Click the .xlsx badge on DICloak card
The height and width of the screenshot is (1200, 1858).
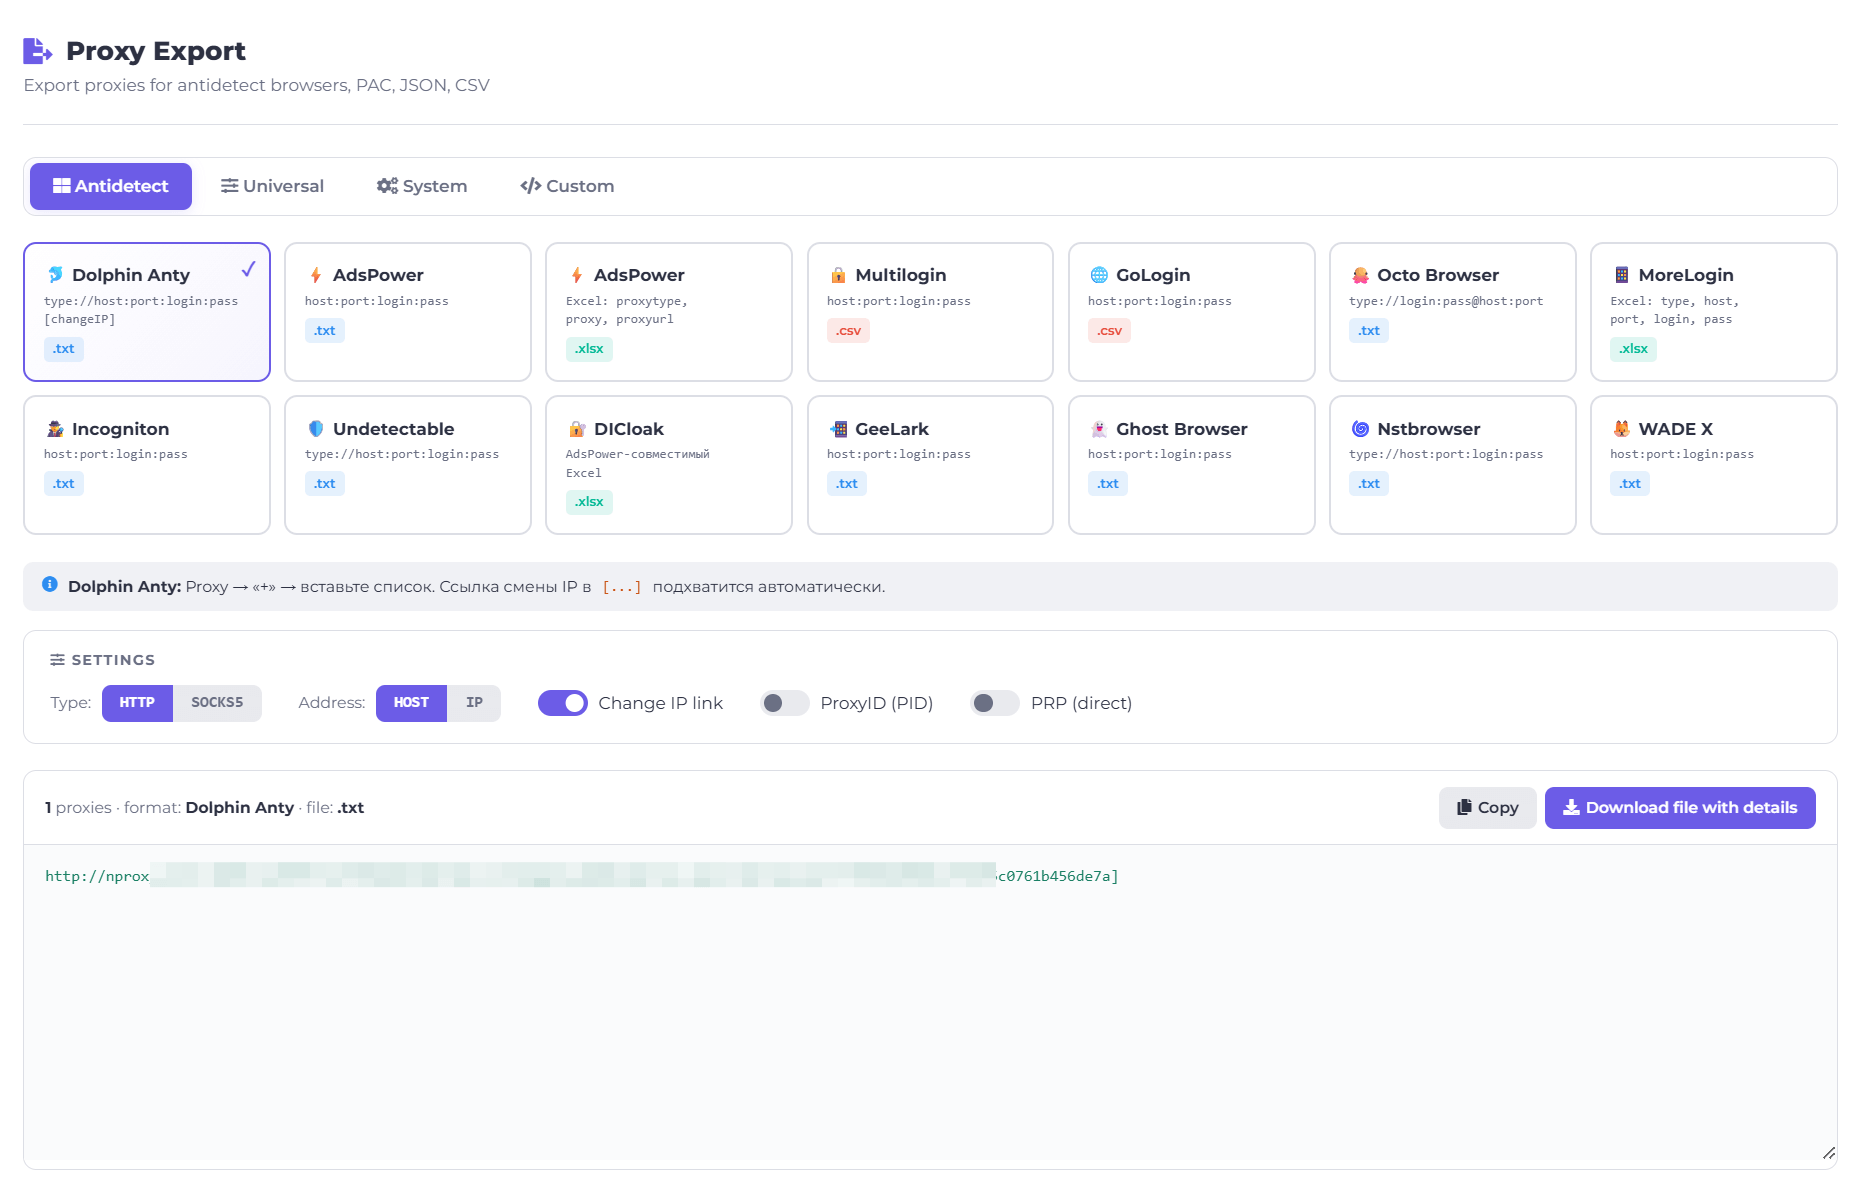589,502
